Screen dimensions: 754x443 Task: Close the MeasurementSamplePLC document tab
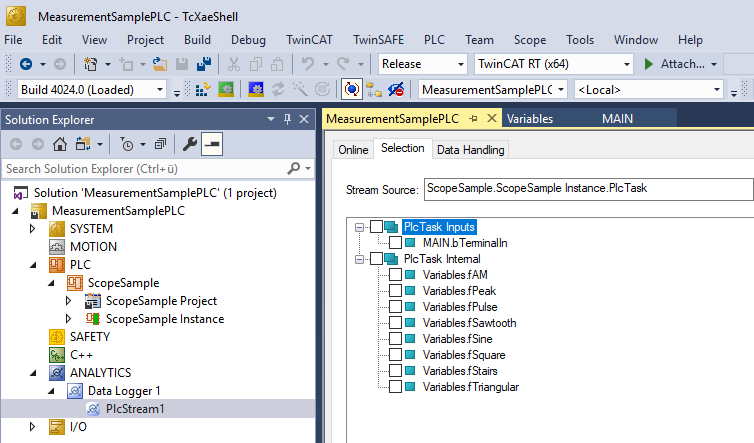coord(491,118)
